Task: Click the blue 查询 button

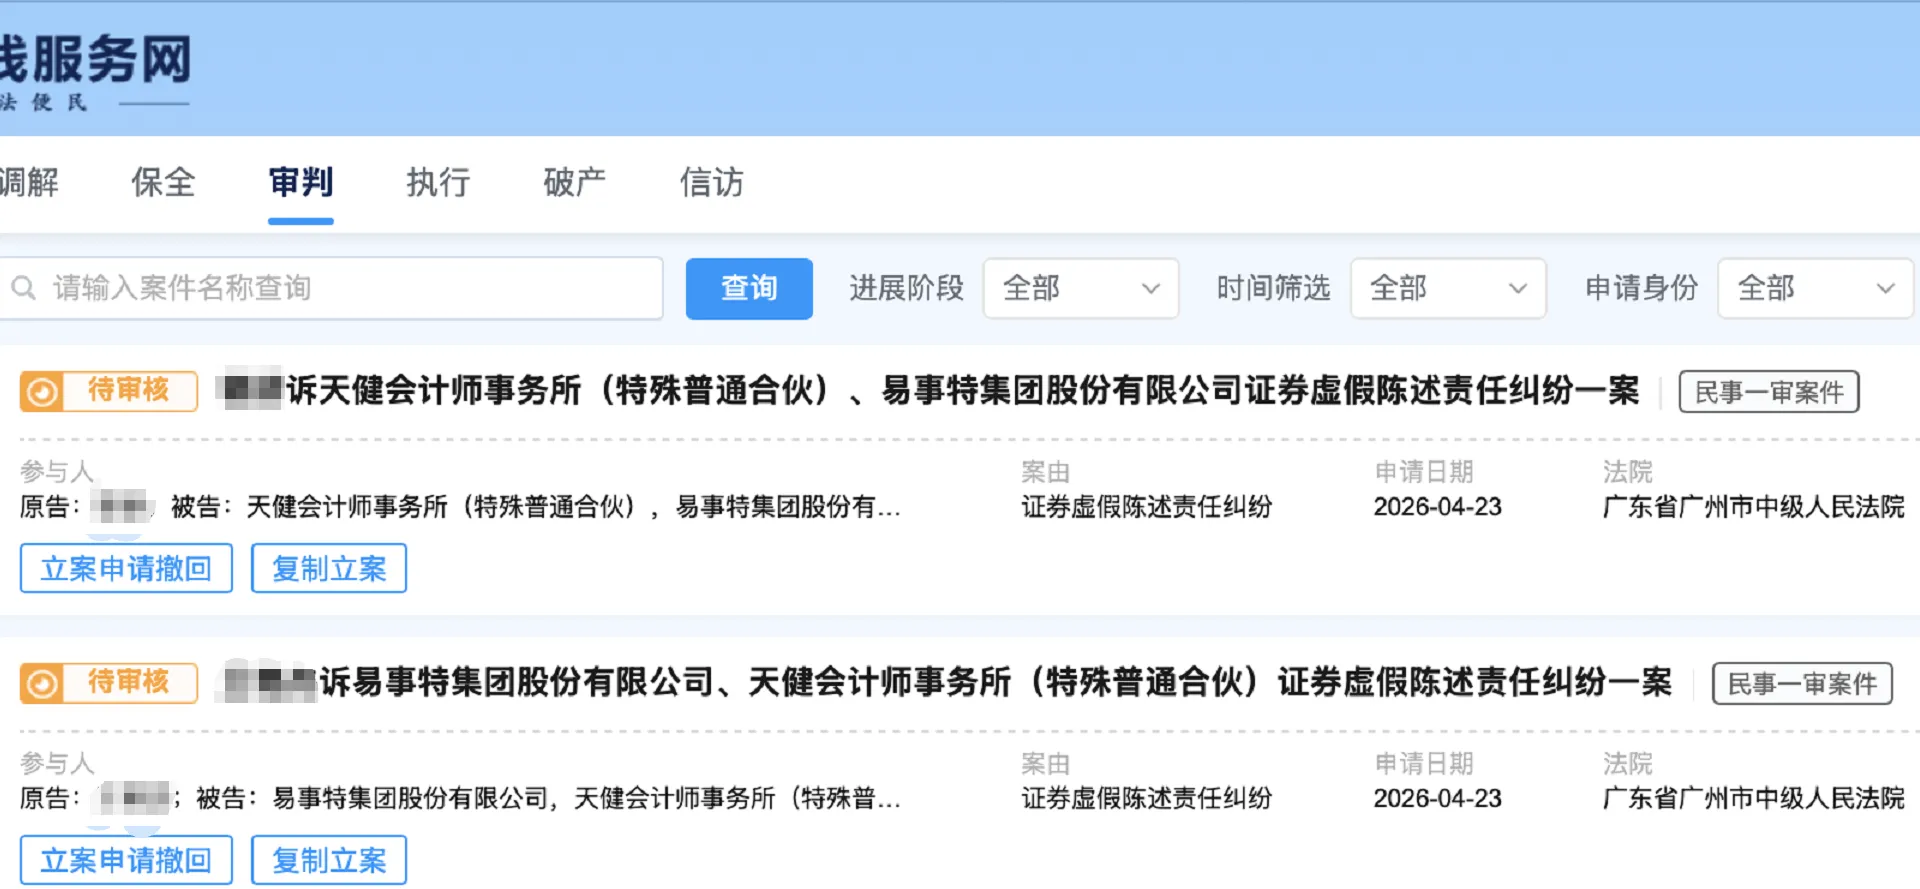Action: click(x=749, y=288)
